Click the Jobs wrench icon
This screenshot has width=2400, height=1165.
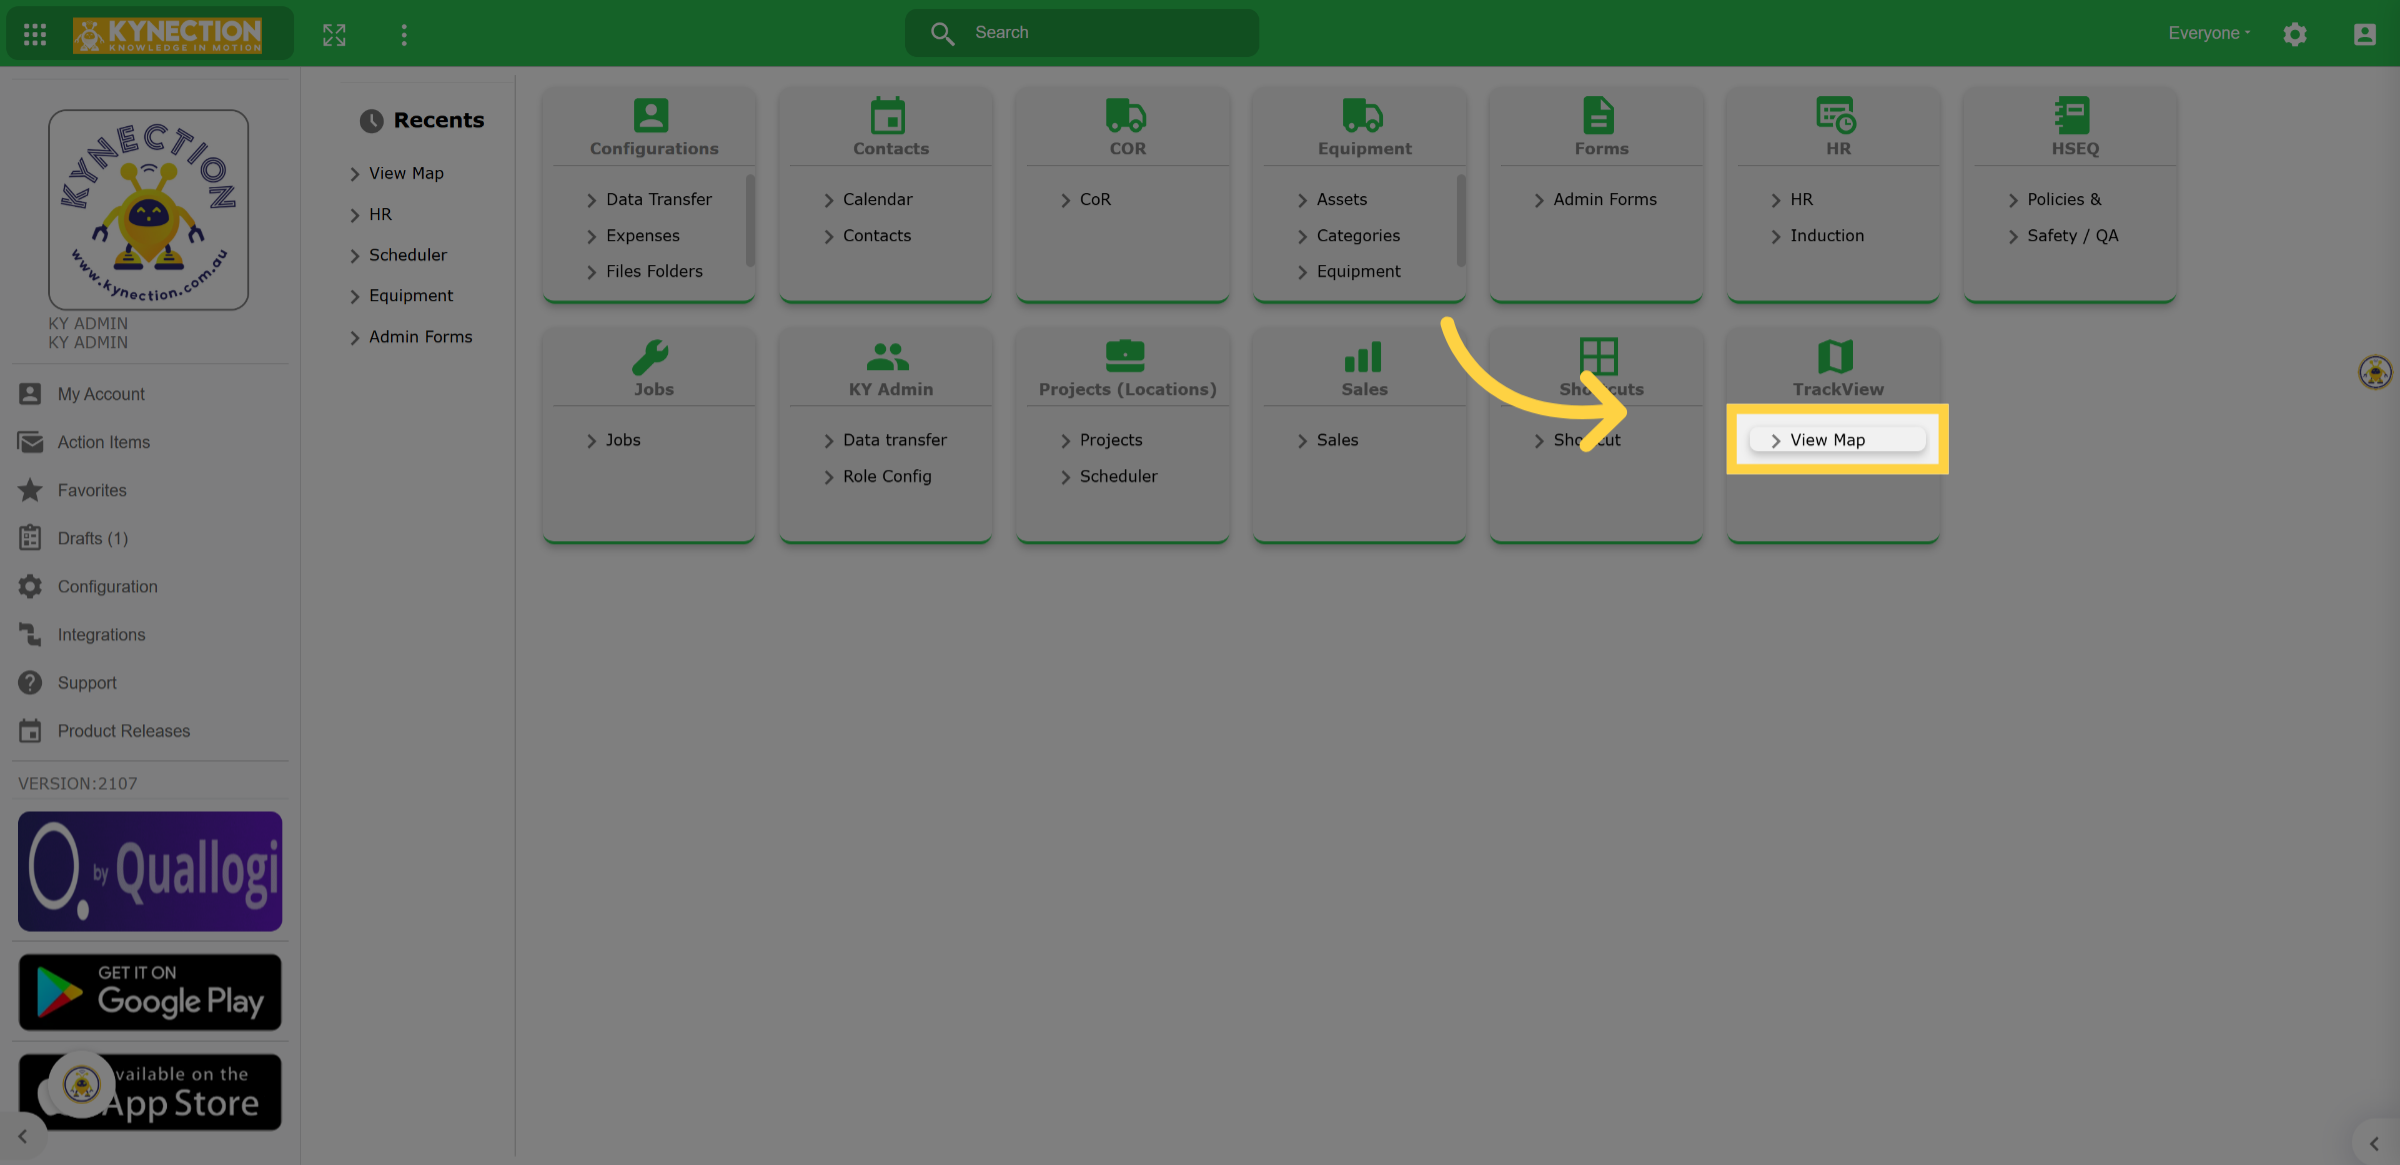coord(651,356)
